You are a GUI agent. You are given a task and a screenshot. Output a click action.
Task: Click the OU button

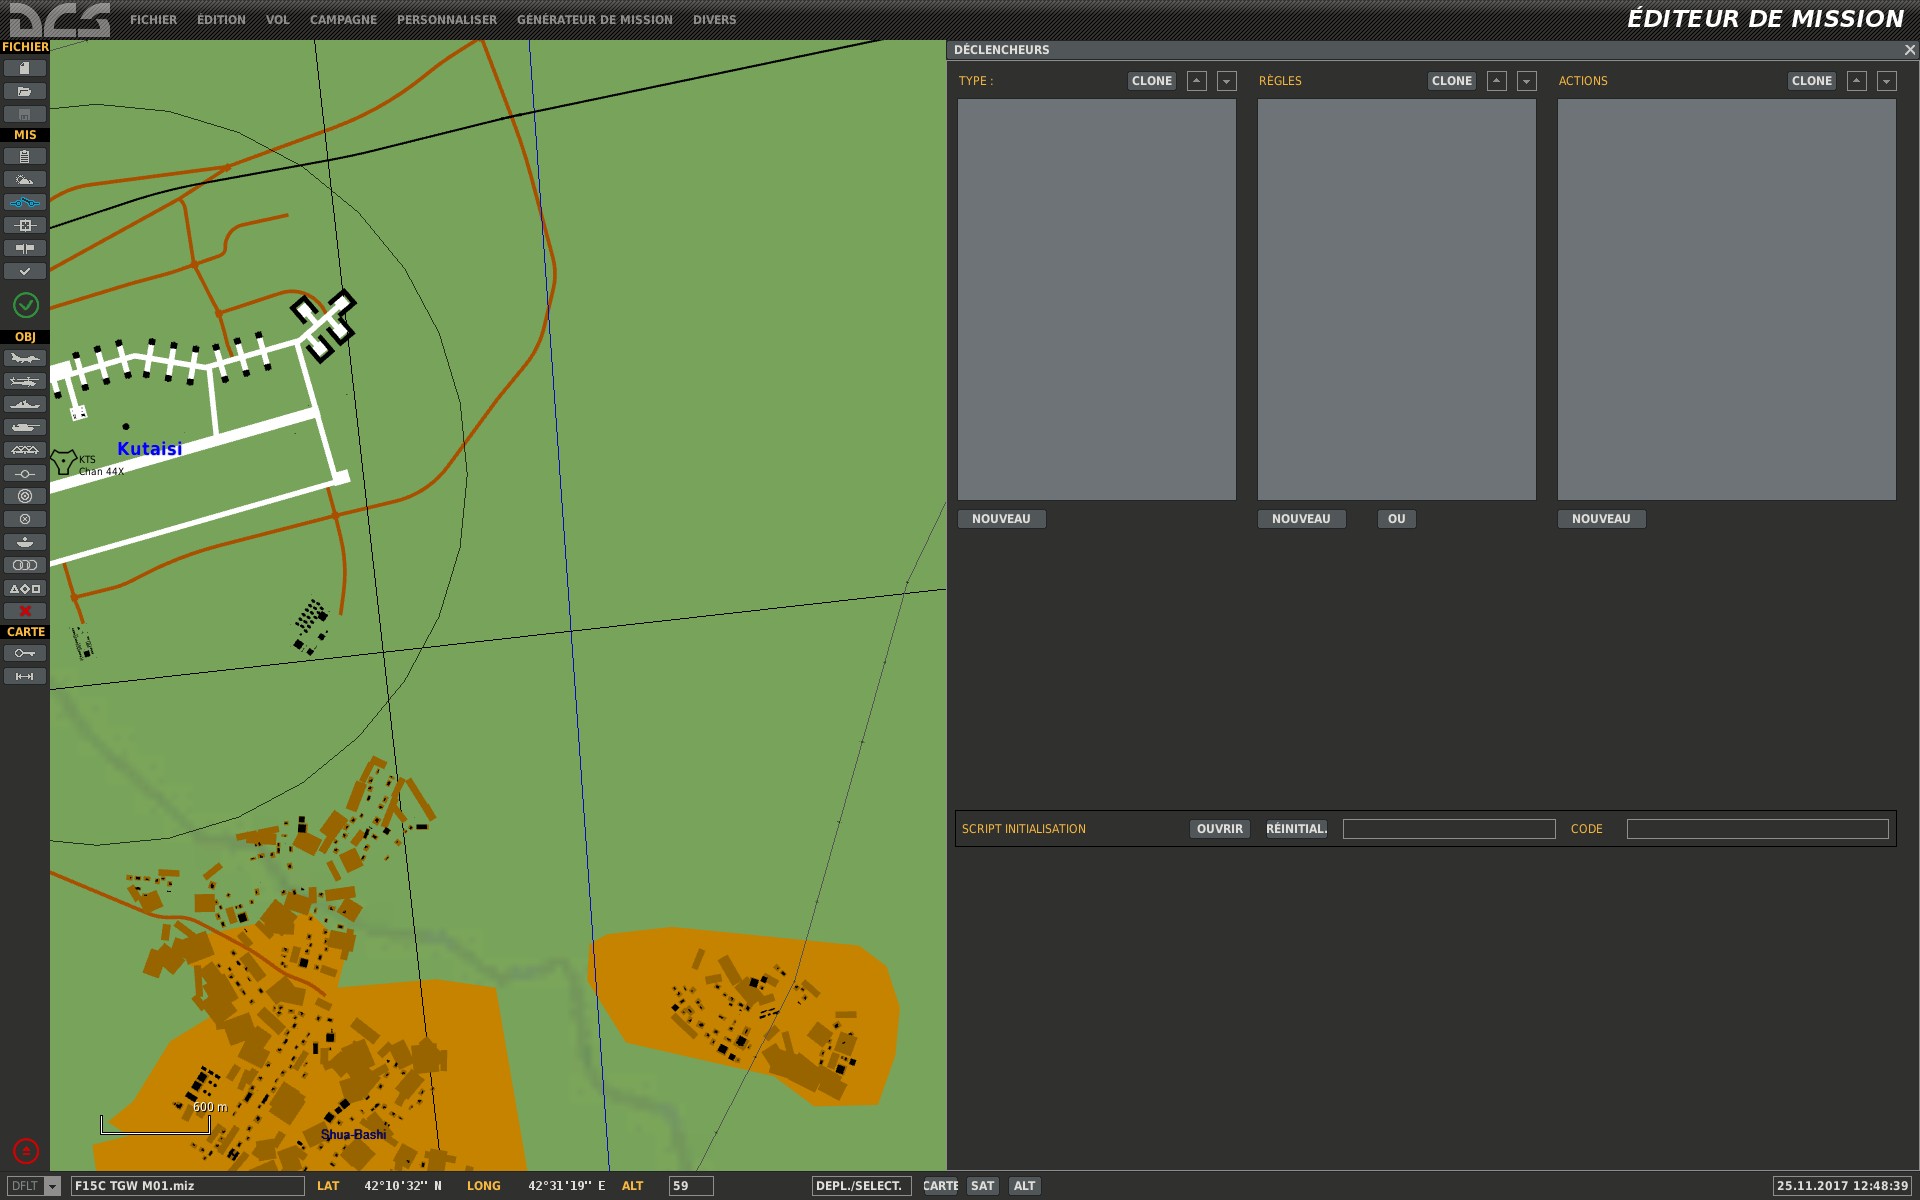tap(1396, 519)
